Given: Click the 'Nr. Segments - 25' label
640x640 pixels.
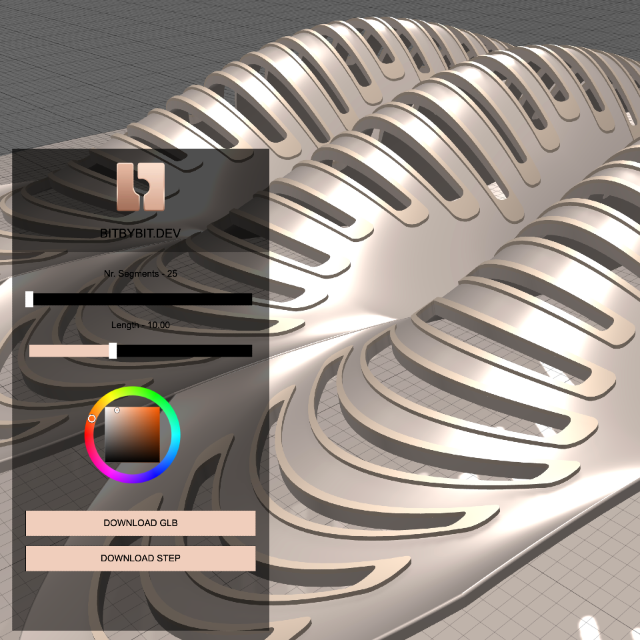Looking at the screenshot, I should [140, 273].
